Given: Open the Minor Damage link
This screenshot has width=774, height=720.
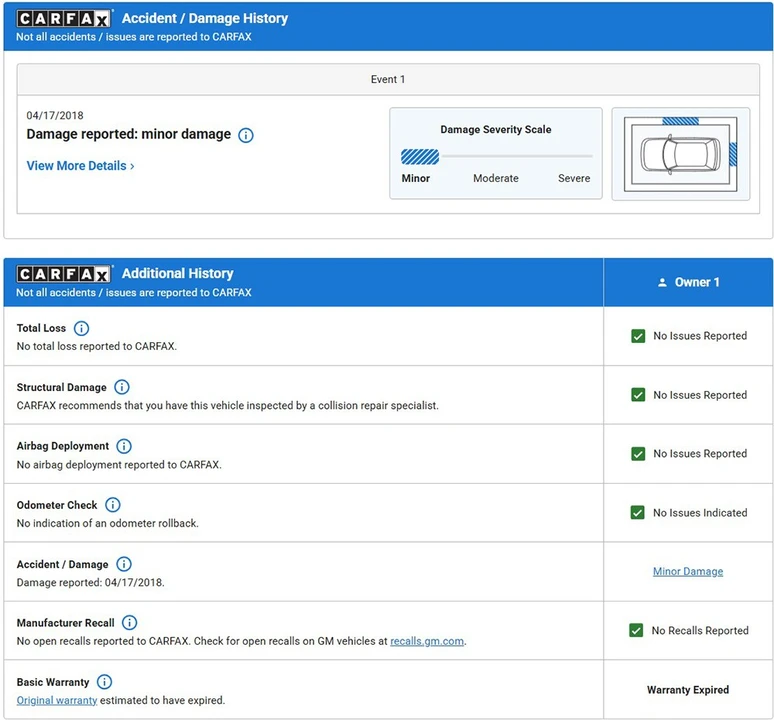Looking at the screenshot, I should point(688,571).
